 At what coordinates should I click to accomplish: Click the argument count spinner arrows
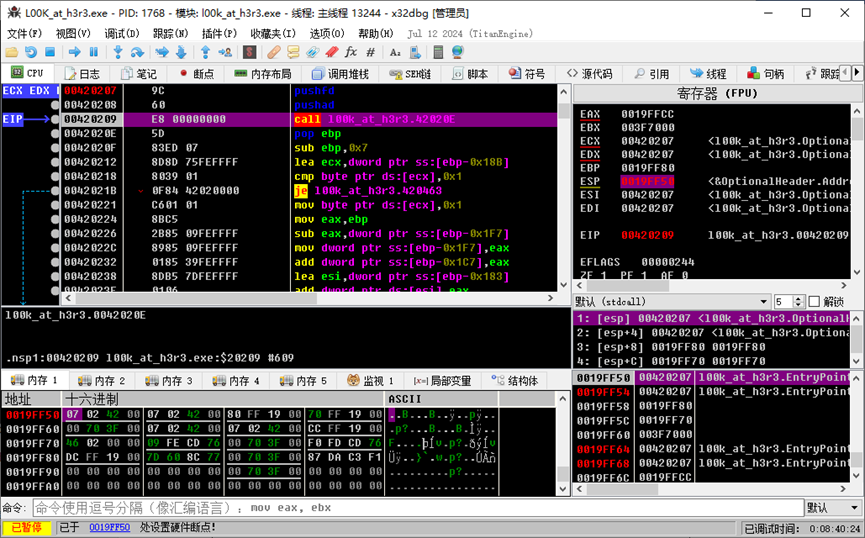[798, 301]
